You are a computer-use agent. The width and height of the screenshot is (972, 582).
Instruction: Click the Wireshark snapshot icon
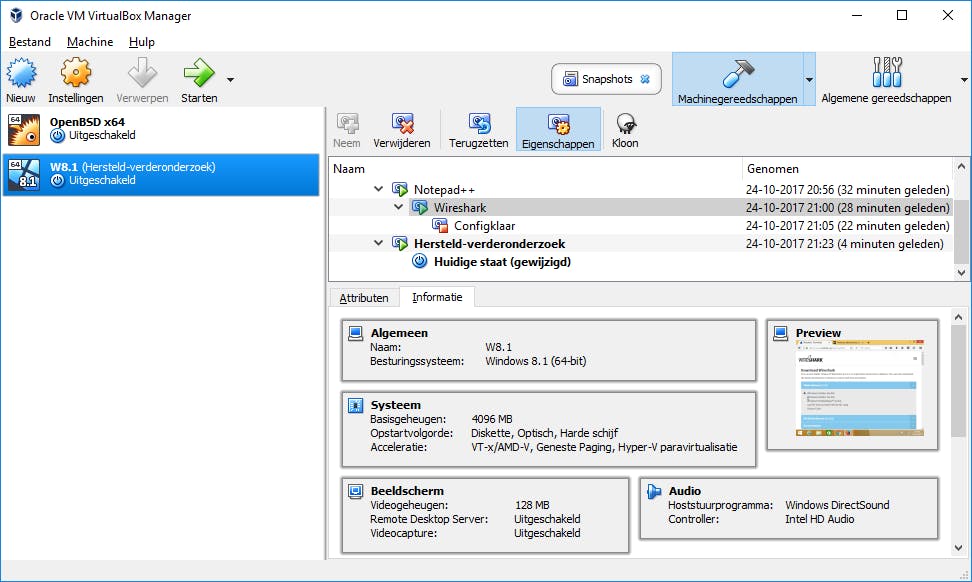(x=420, y=208)
